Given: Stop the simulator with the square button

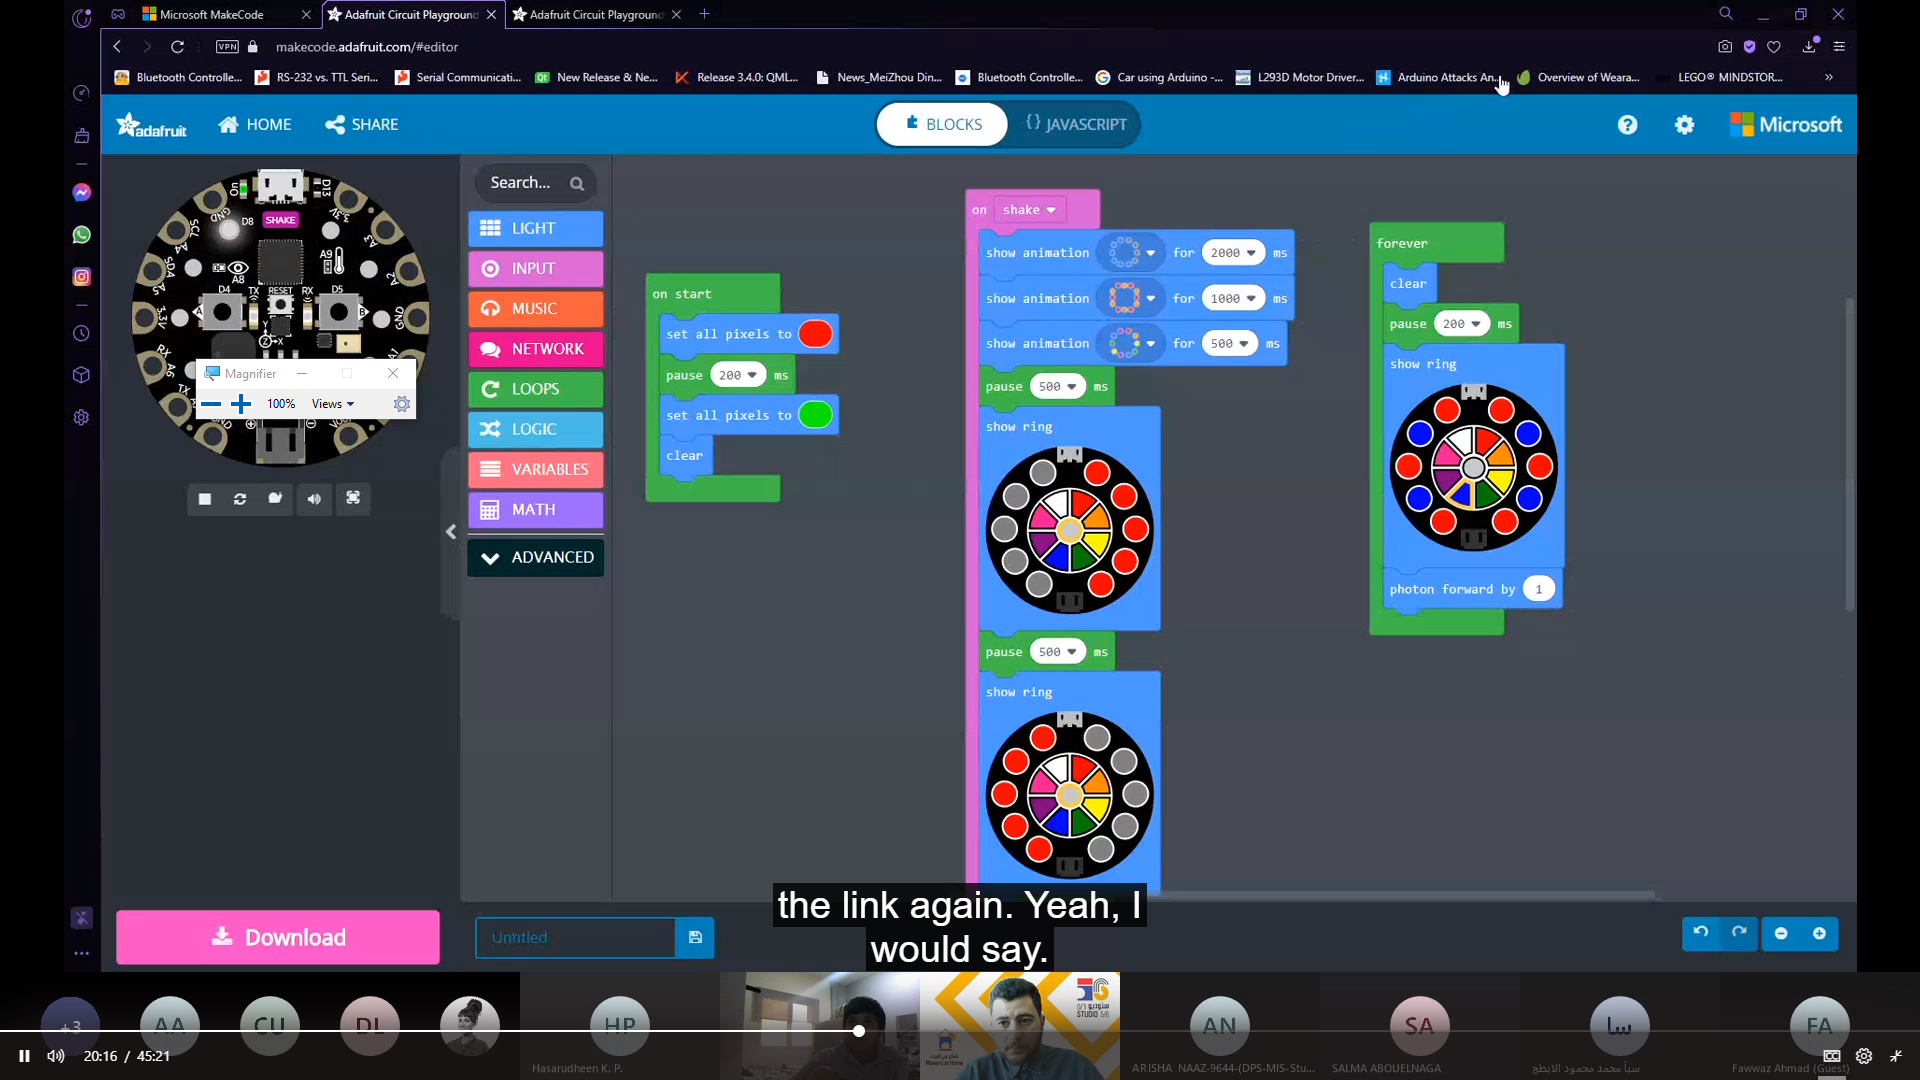Looking at the screenshot, I should tap(205, 499).
